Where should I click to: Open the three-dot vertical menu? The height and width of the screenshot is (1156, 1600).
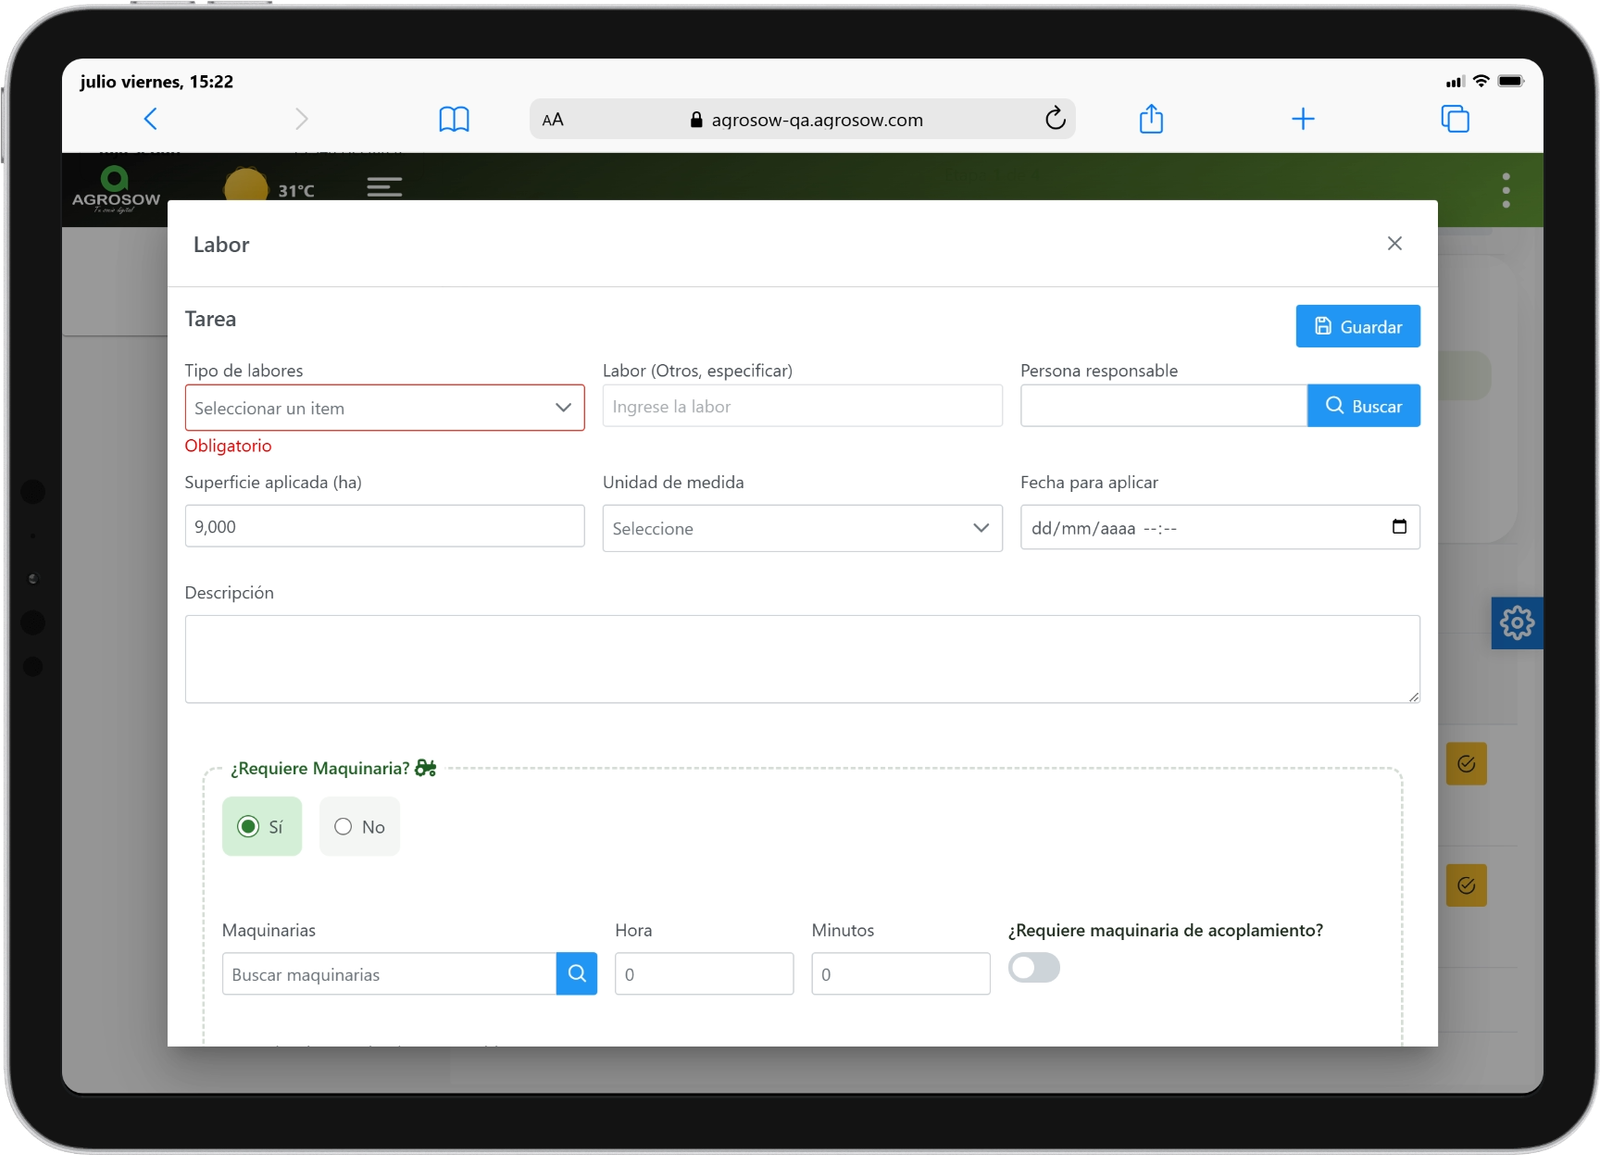[1506, 190]
